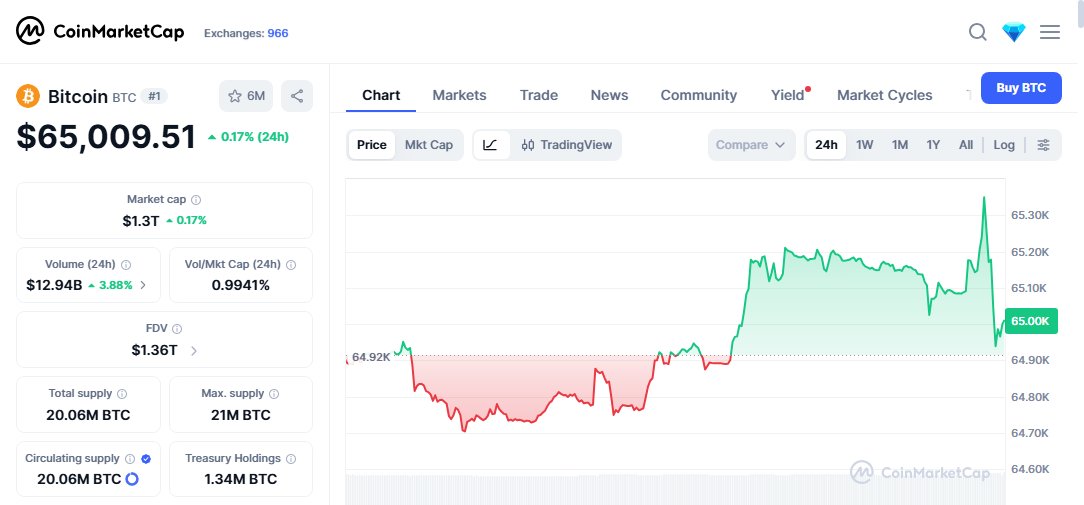The width and height of the screenshot is (1084, 505).
Task: Open chart settings sliders icon
Action: pyautogui.click(x=1043, y=145)
